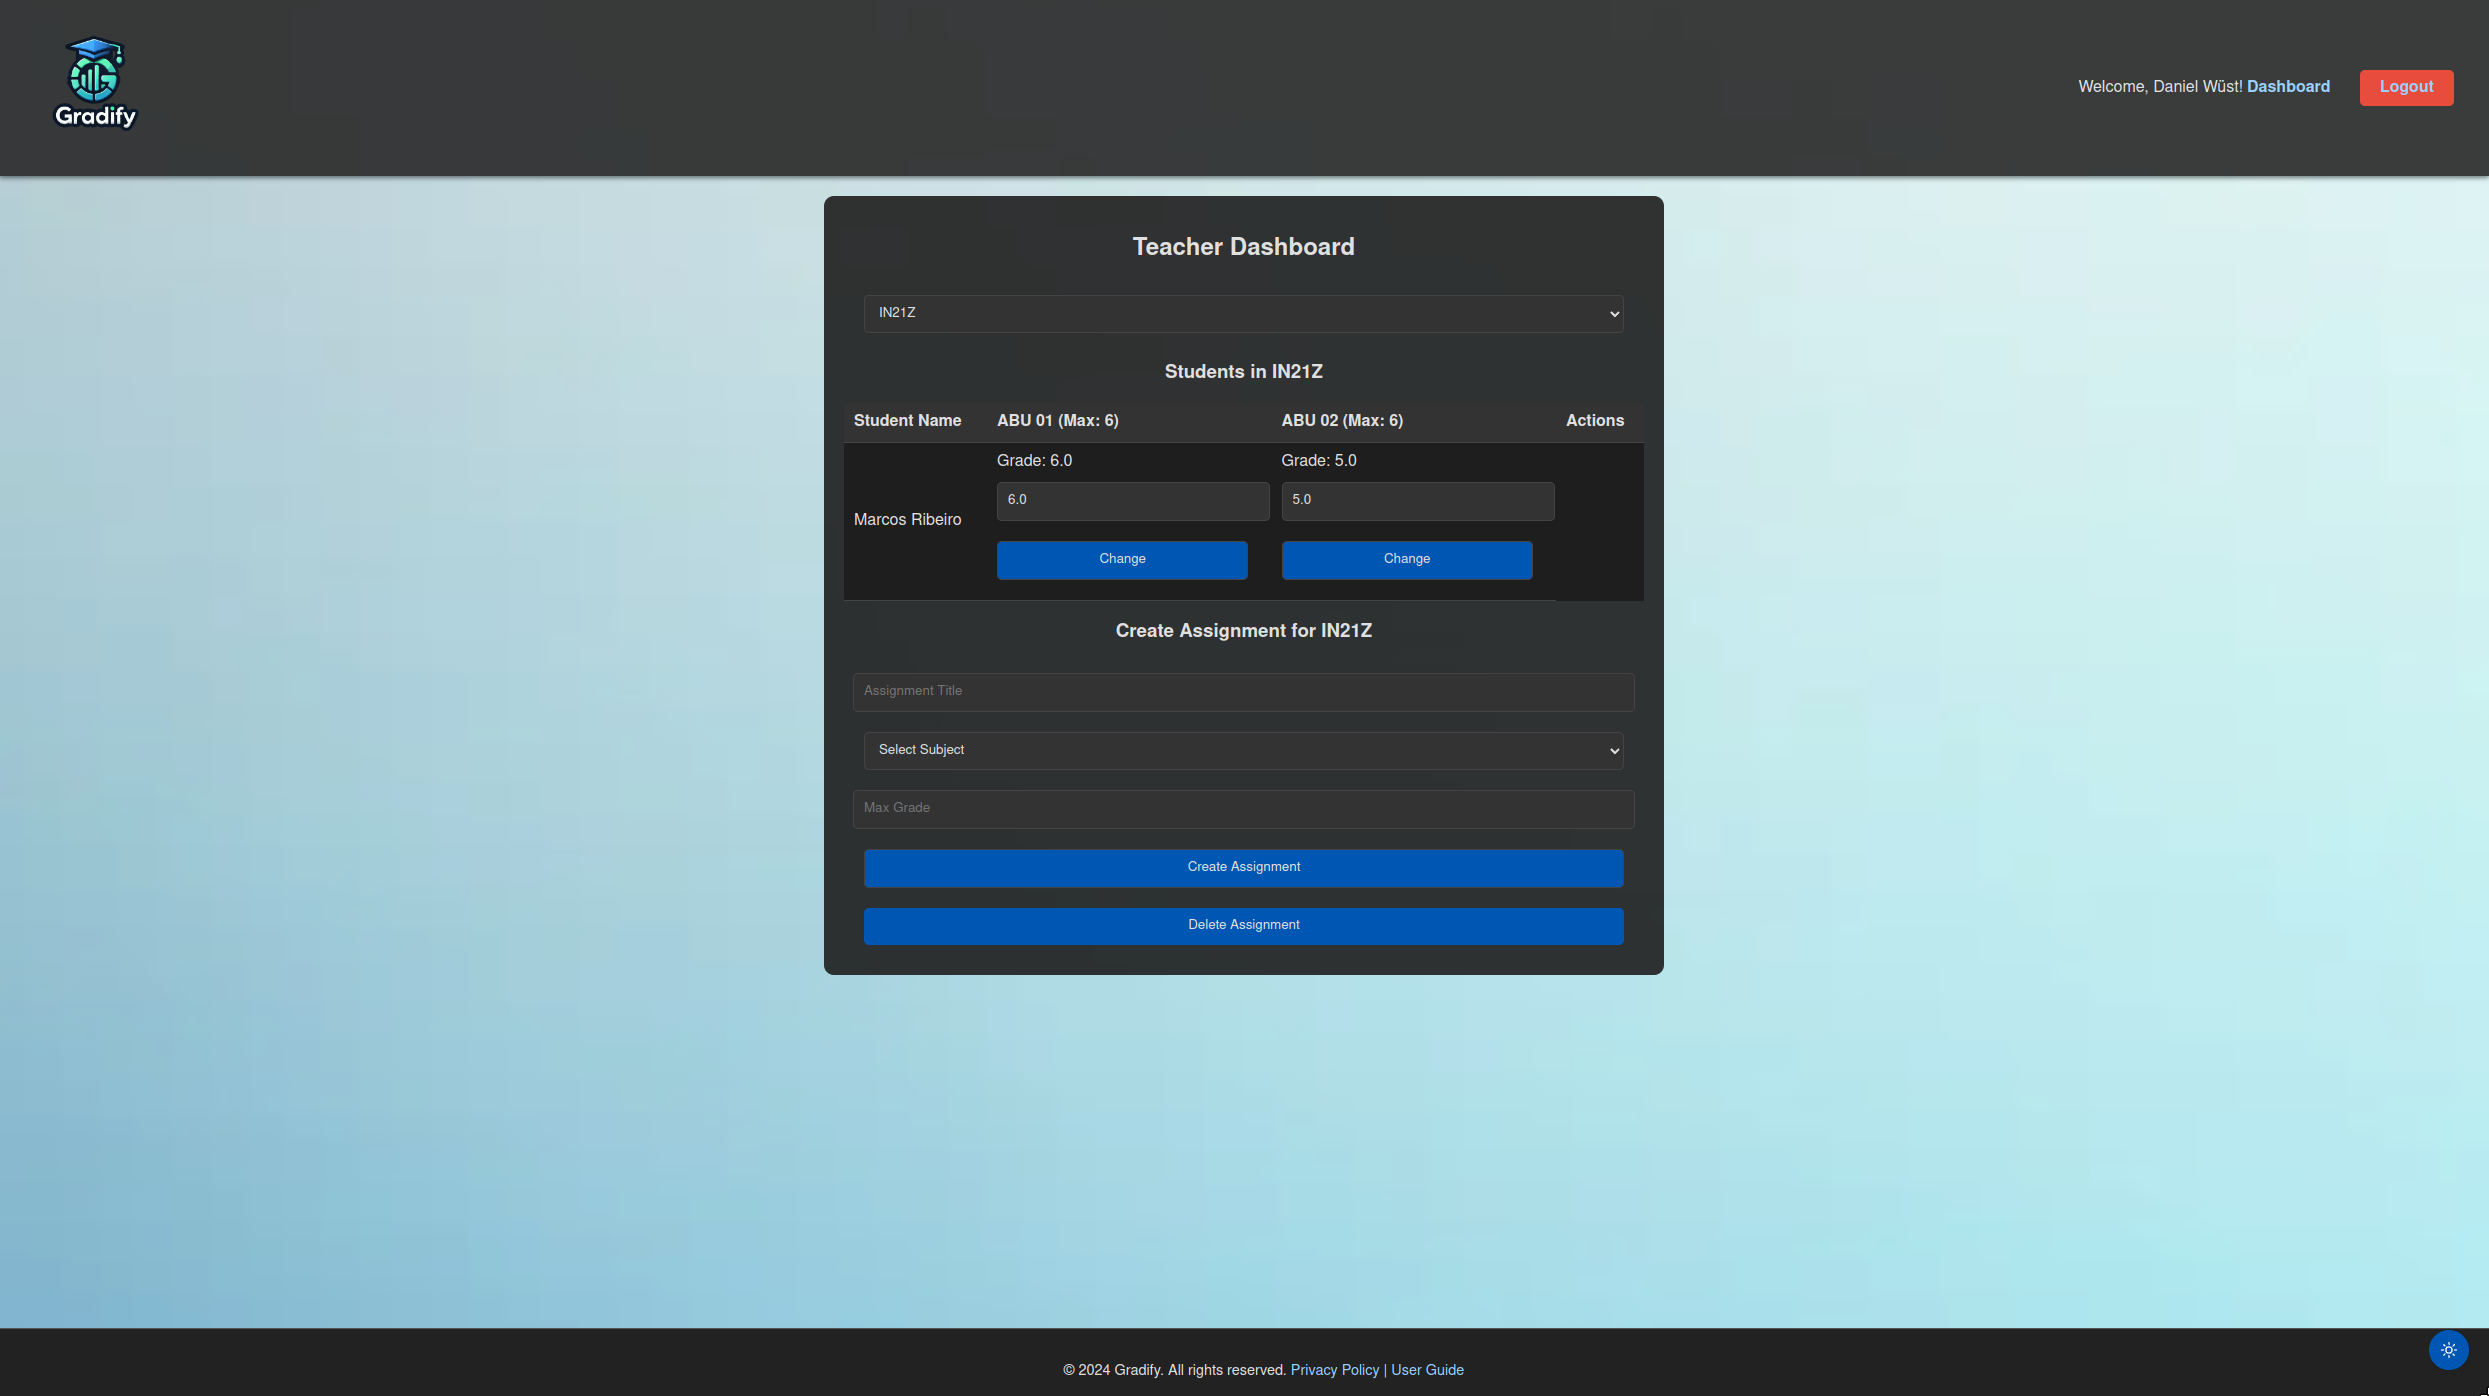2489x1396 pixels.
Task: Click Delete Assignment button
Action: [1243, 924]
